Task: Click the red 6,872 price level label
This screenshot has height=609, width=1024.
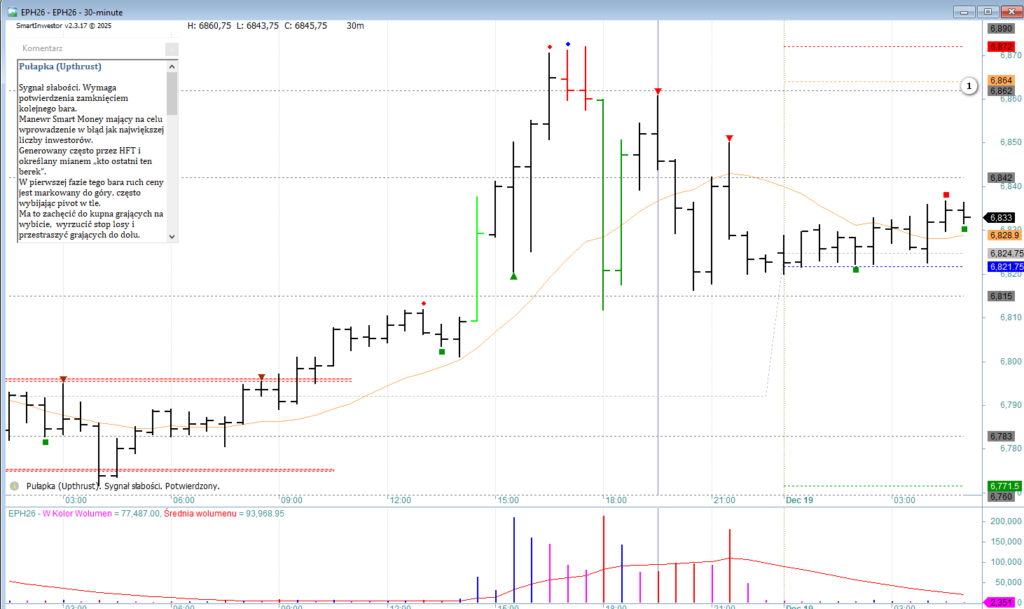Action: click(1000, 47)
